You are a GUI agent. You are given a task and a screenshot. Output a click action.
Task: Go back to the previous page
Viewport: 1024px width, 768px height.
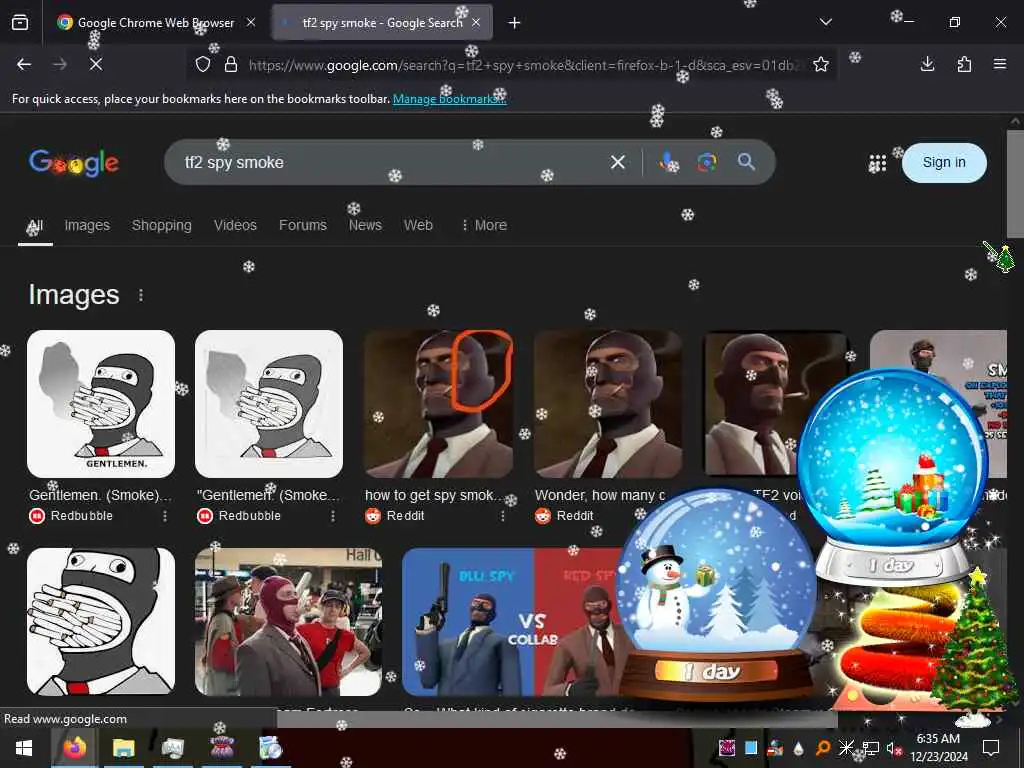pyautogui.click(x=24, y=64)
